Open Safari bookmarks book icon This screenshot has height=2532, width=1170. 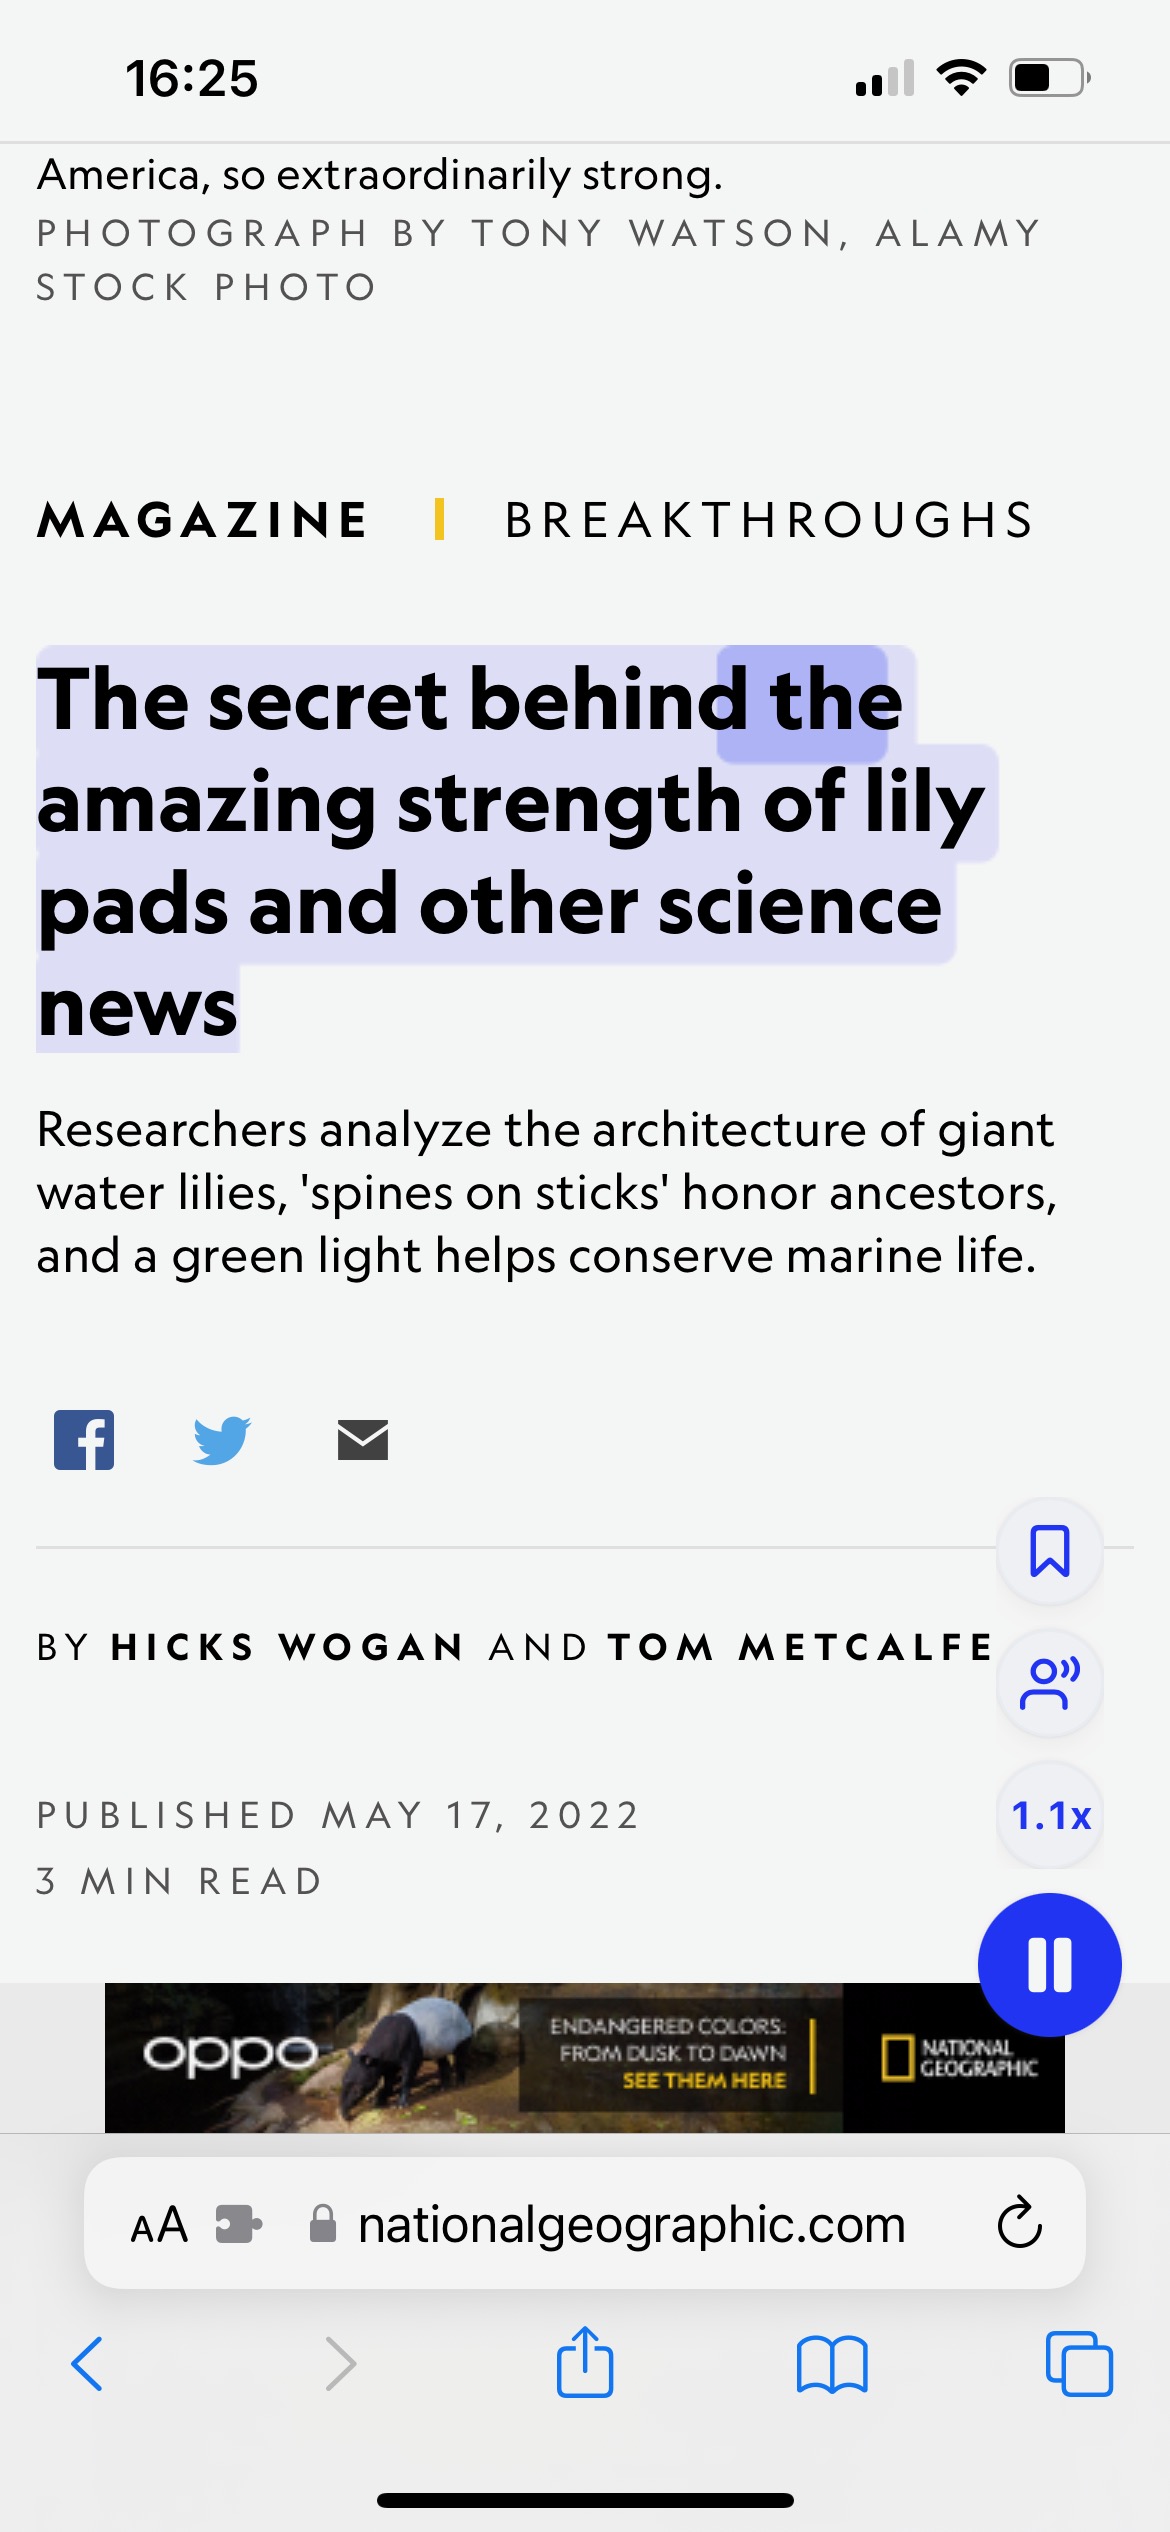point(832,2365)
